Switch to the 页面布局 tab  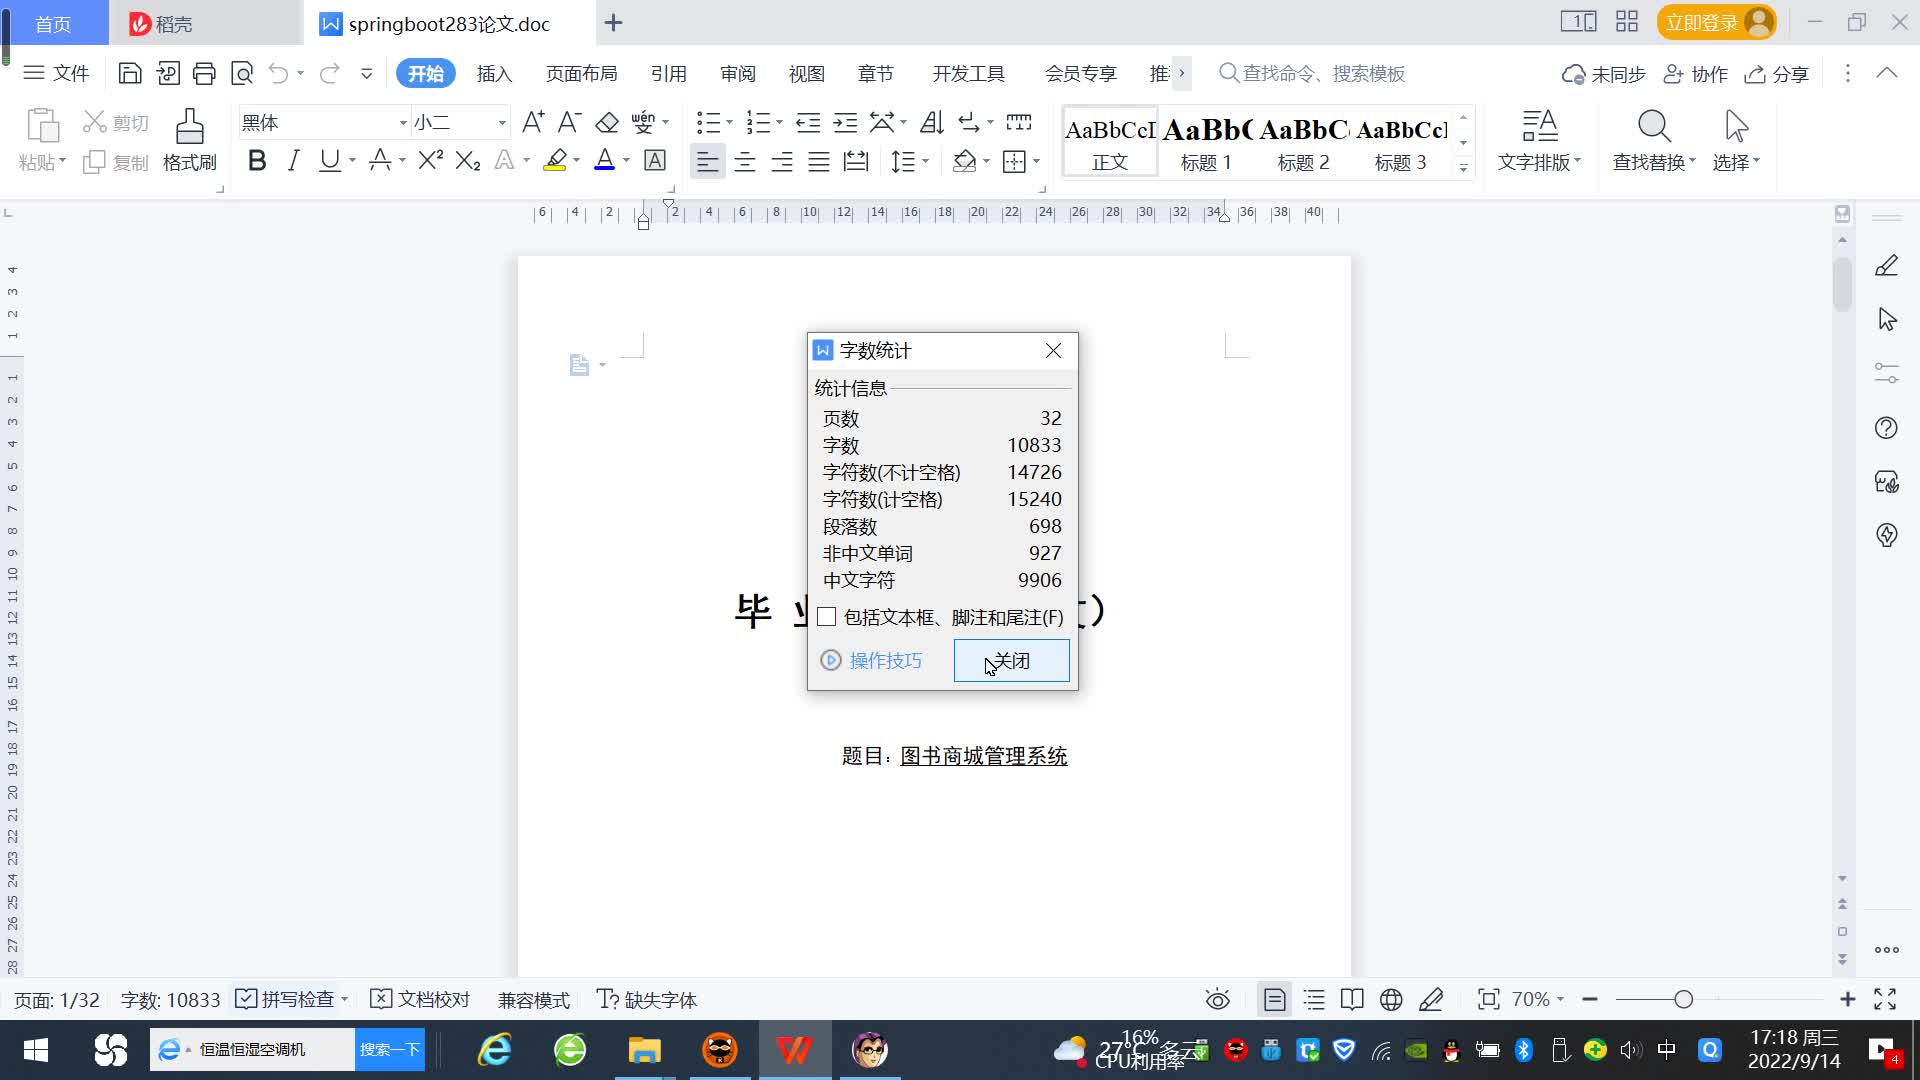(582, 74)
